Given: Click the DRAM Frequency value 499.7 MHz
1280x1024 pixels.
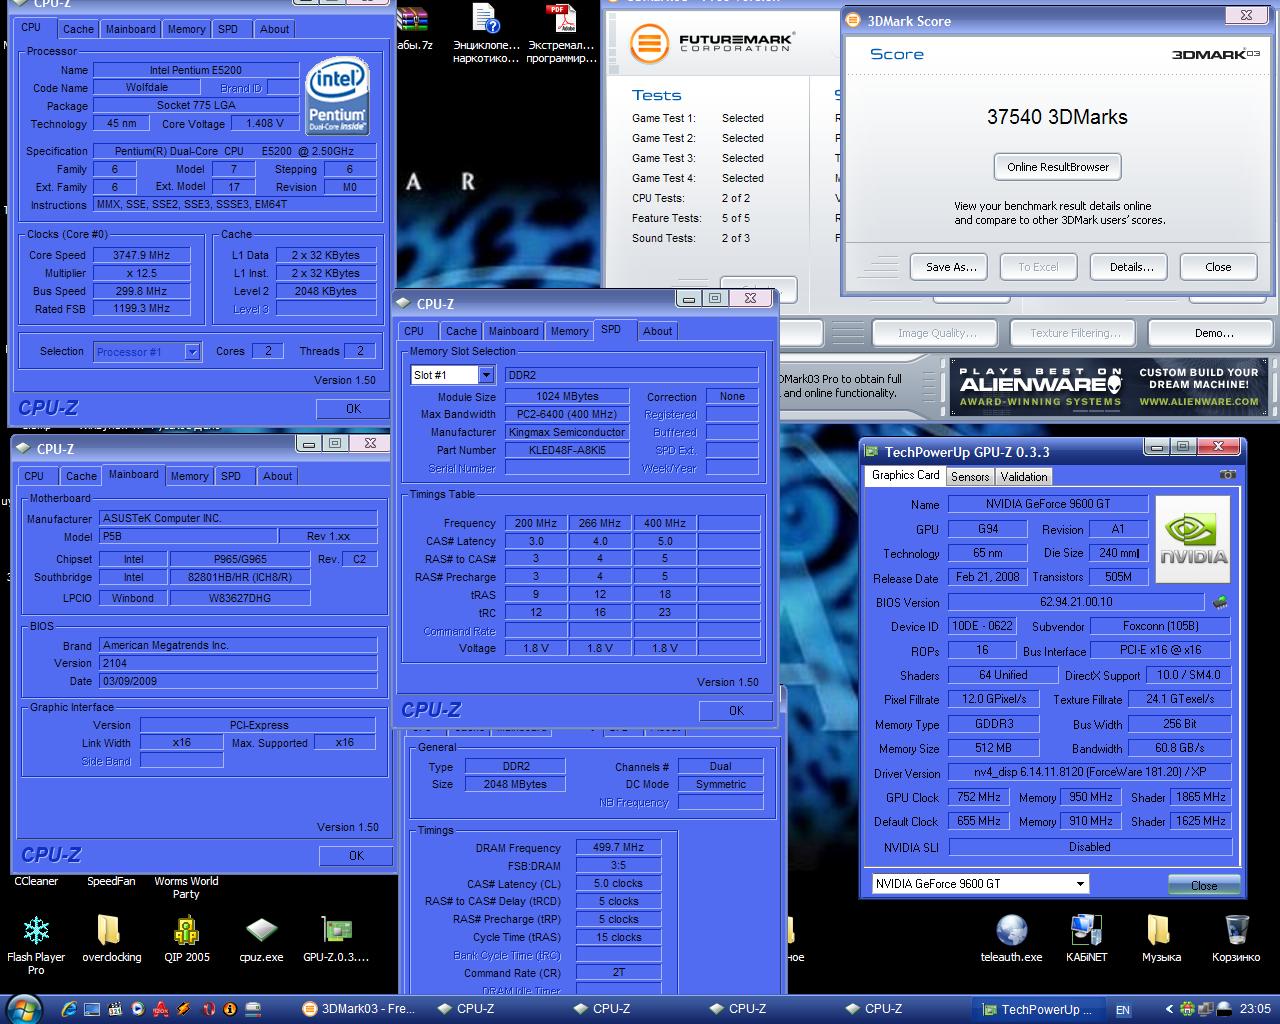Looking at the screenshot, I should (x=618, y=847).
